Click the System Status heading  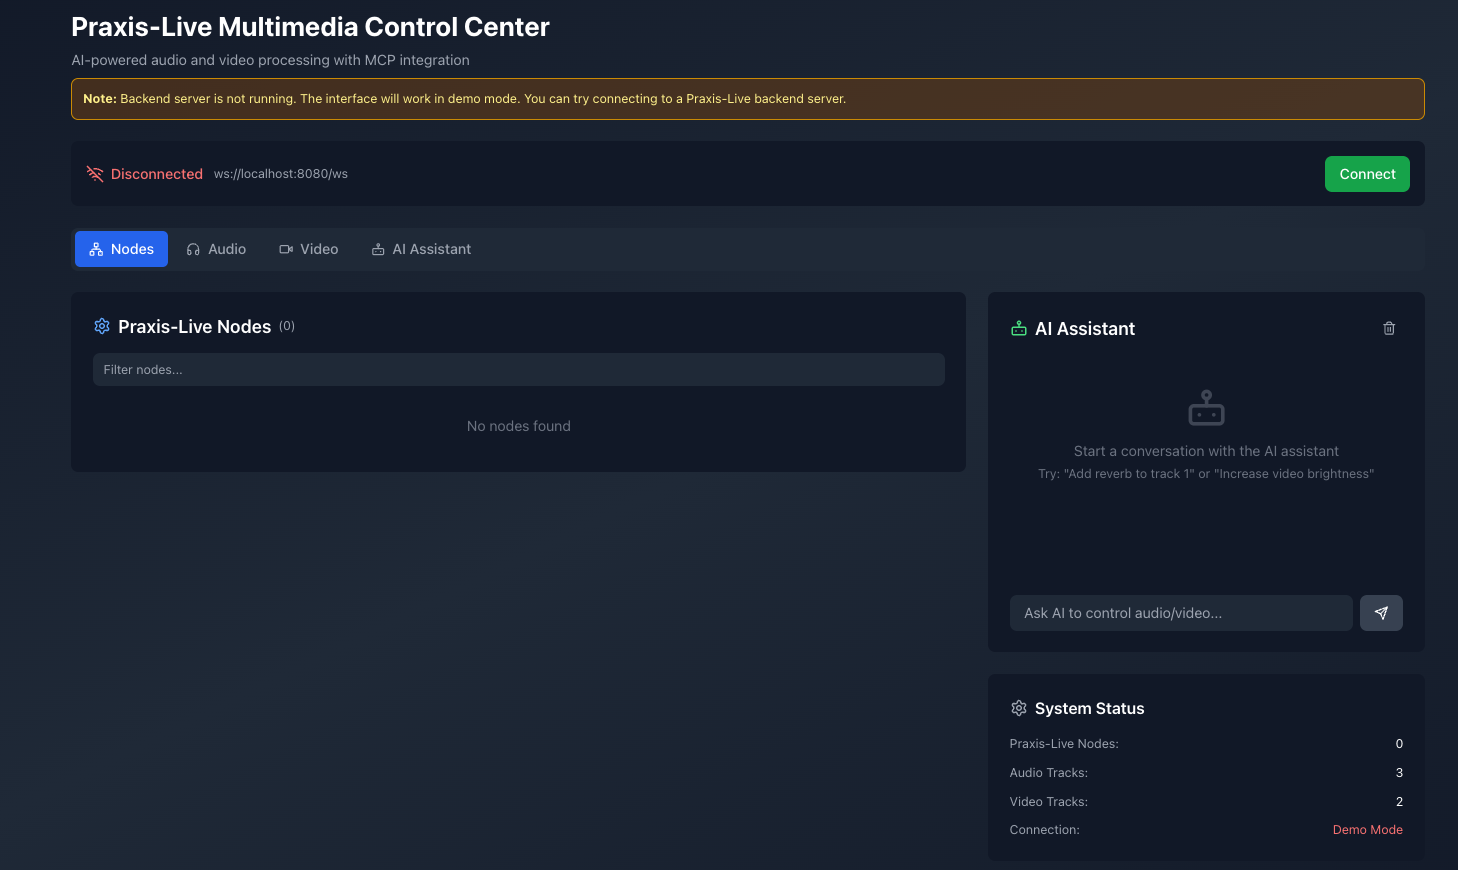[x=1089, y=708]
